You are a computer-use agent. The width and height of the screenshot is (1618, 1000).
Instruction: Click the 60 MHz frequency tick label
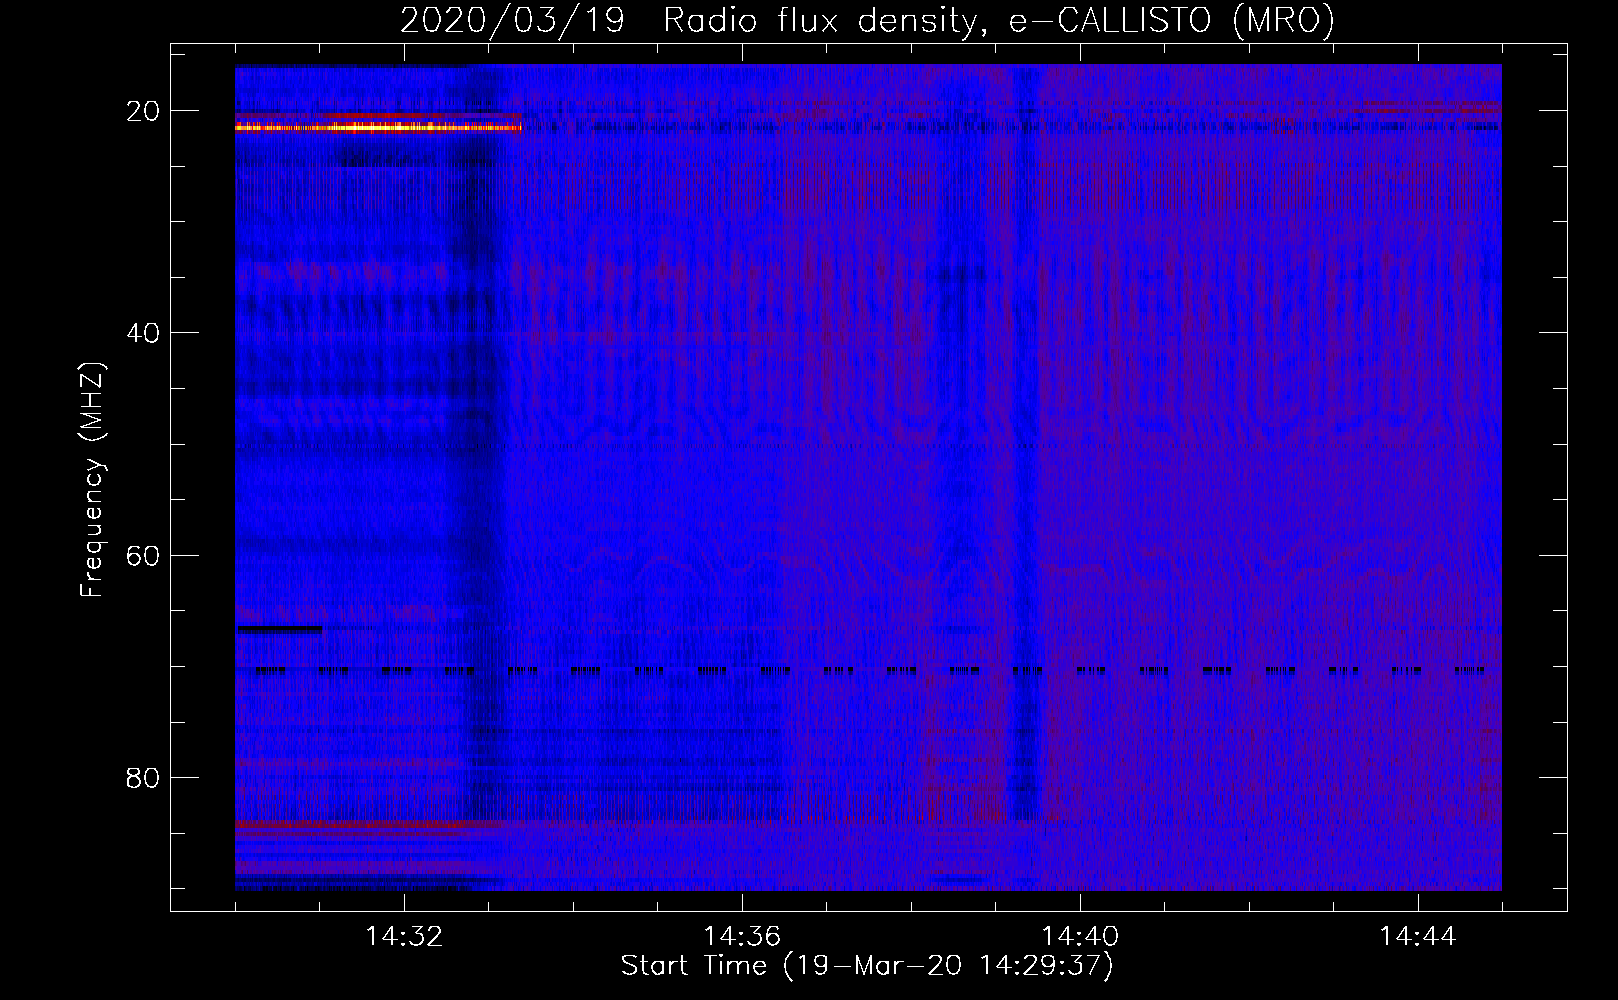point(143,555)
